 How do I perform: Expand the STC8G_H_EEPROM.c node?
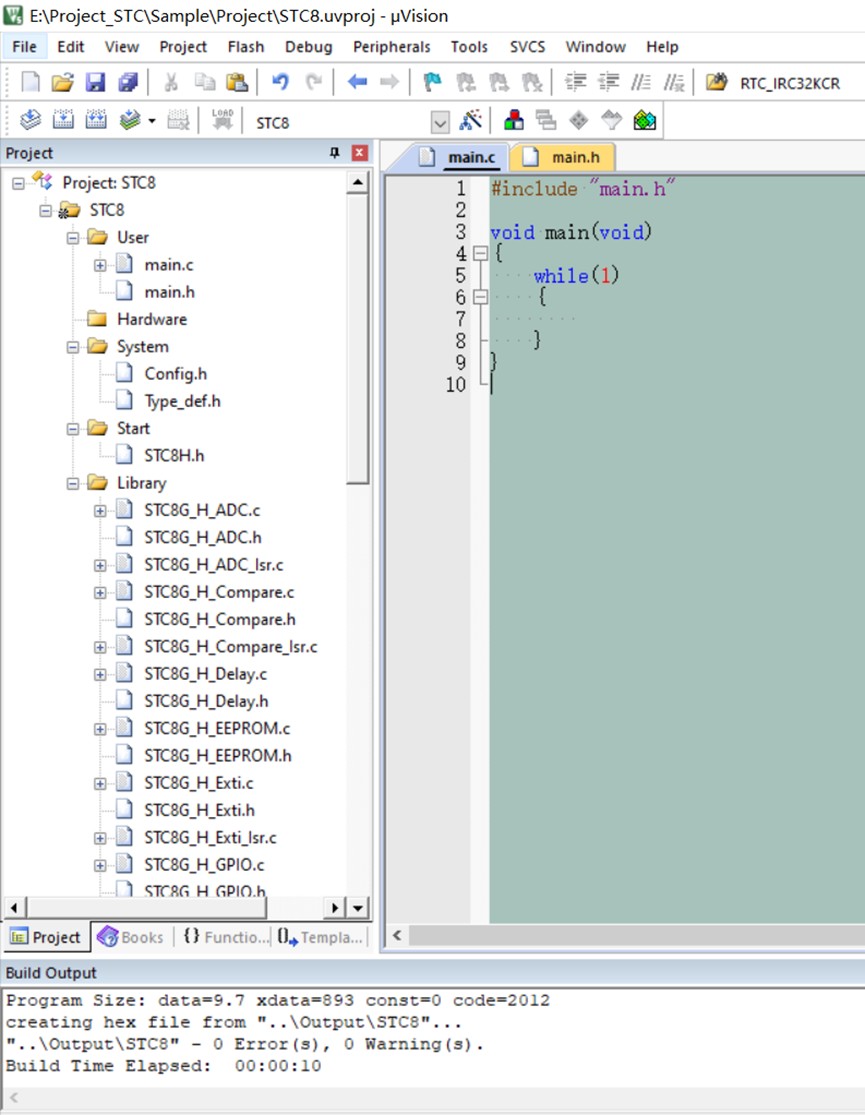click(x=100, y=729)
